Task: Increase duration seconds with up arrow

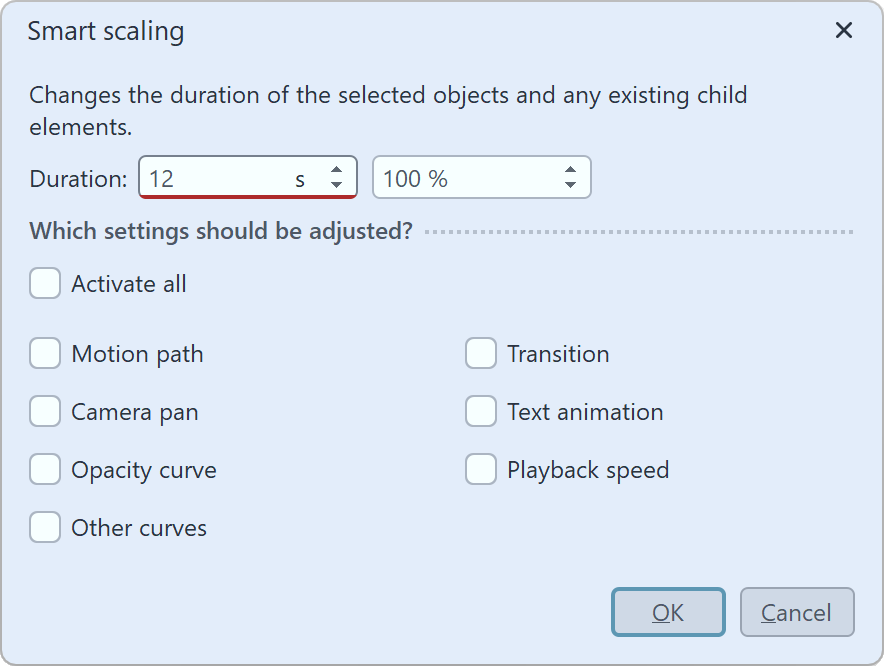Action: pyautogui.click(x=337, y=171)
